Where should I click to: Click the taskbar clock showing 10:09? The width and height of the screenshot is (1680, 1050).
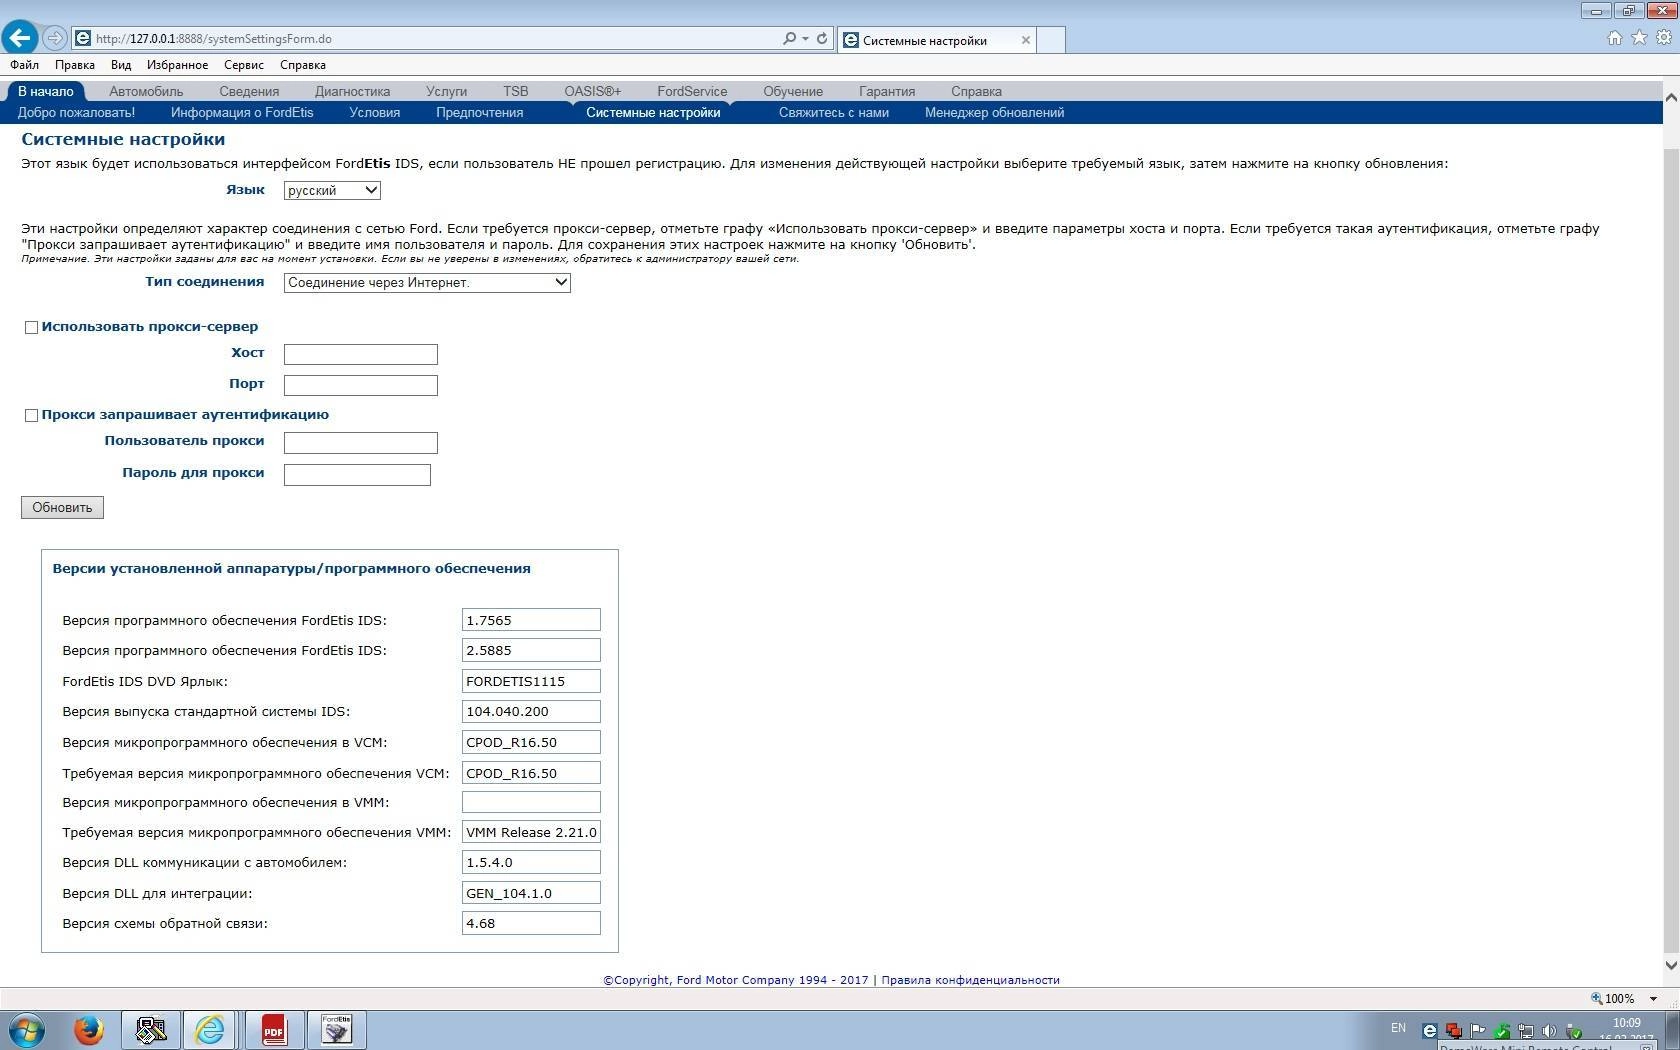point(1626,1023)
